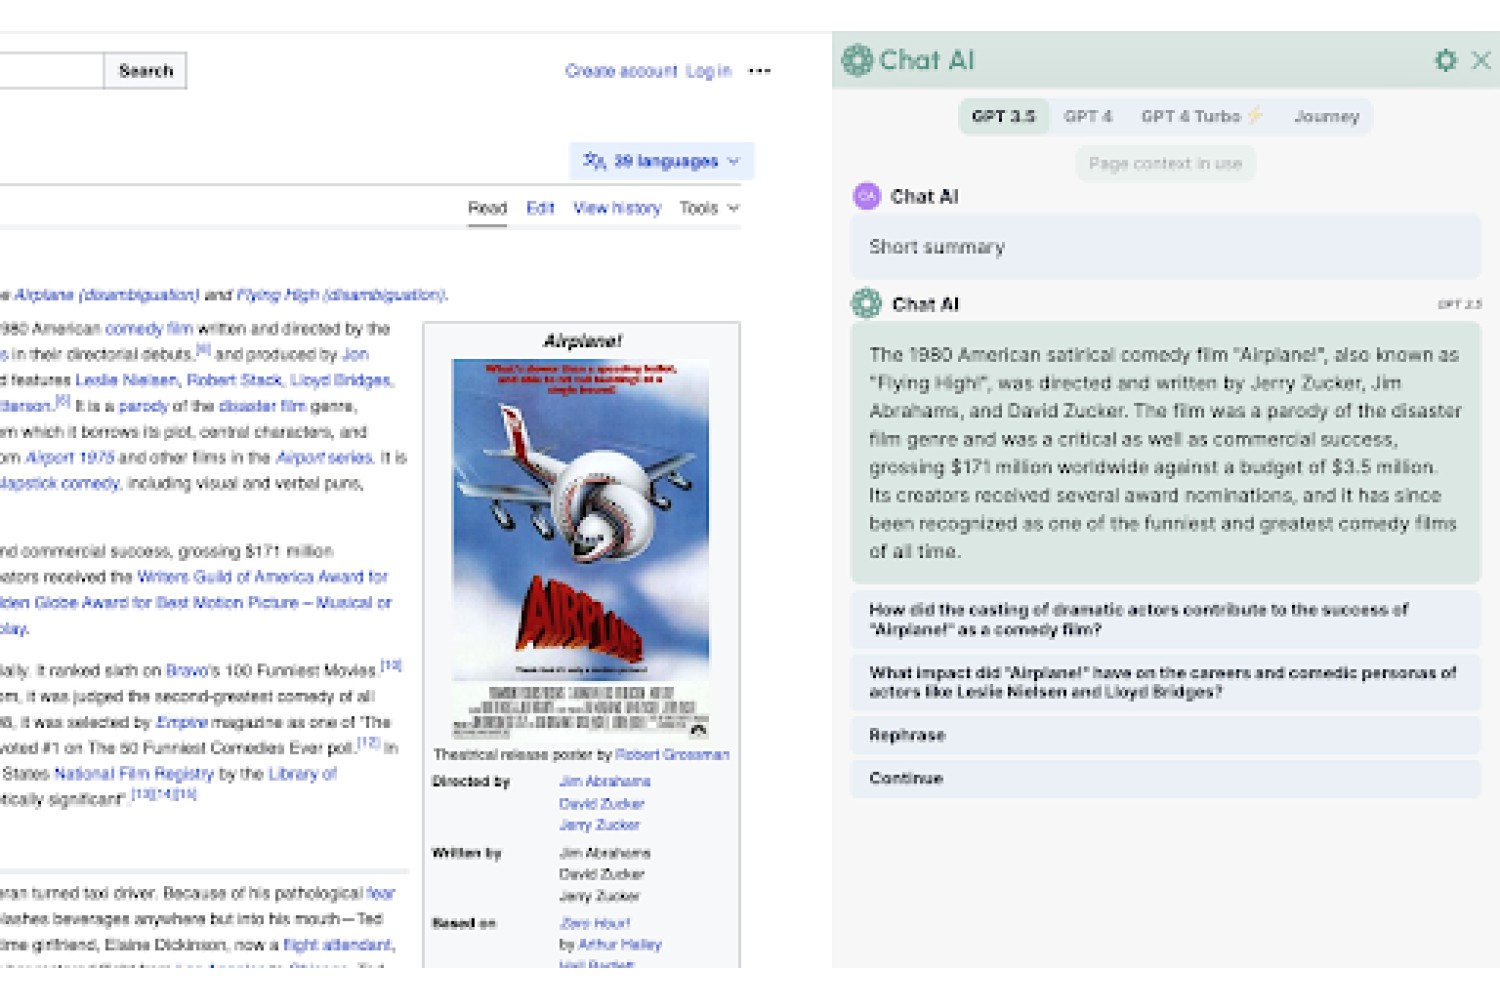
Task: Close the Chat AI side panel
Action: [1481, 60]
